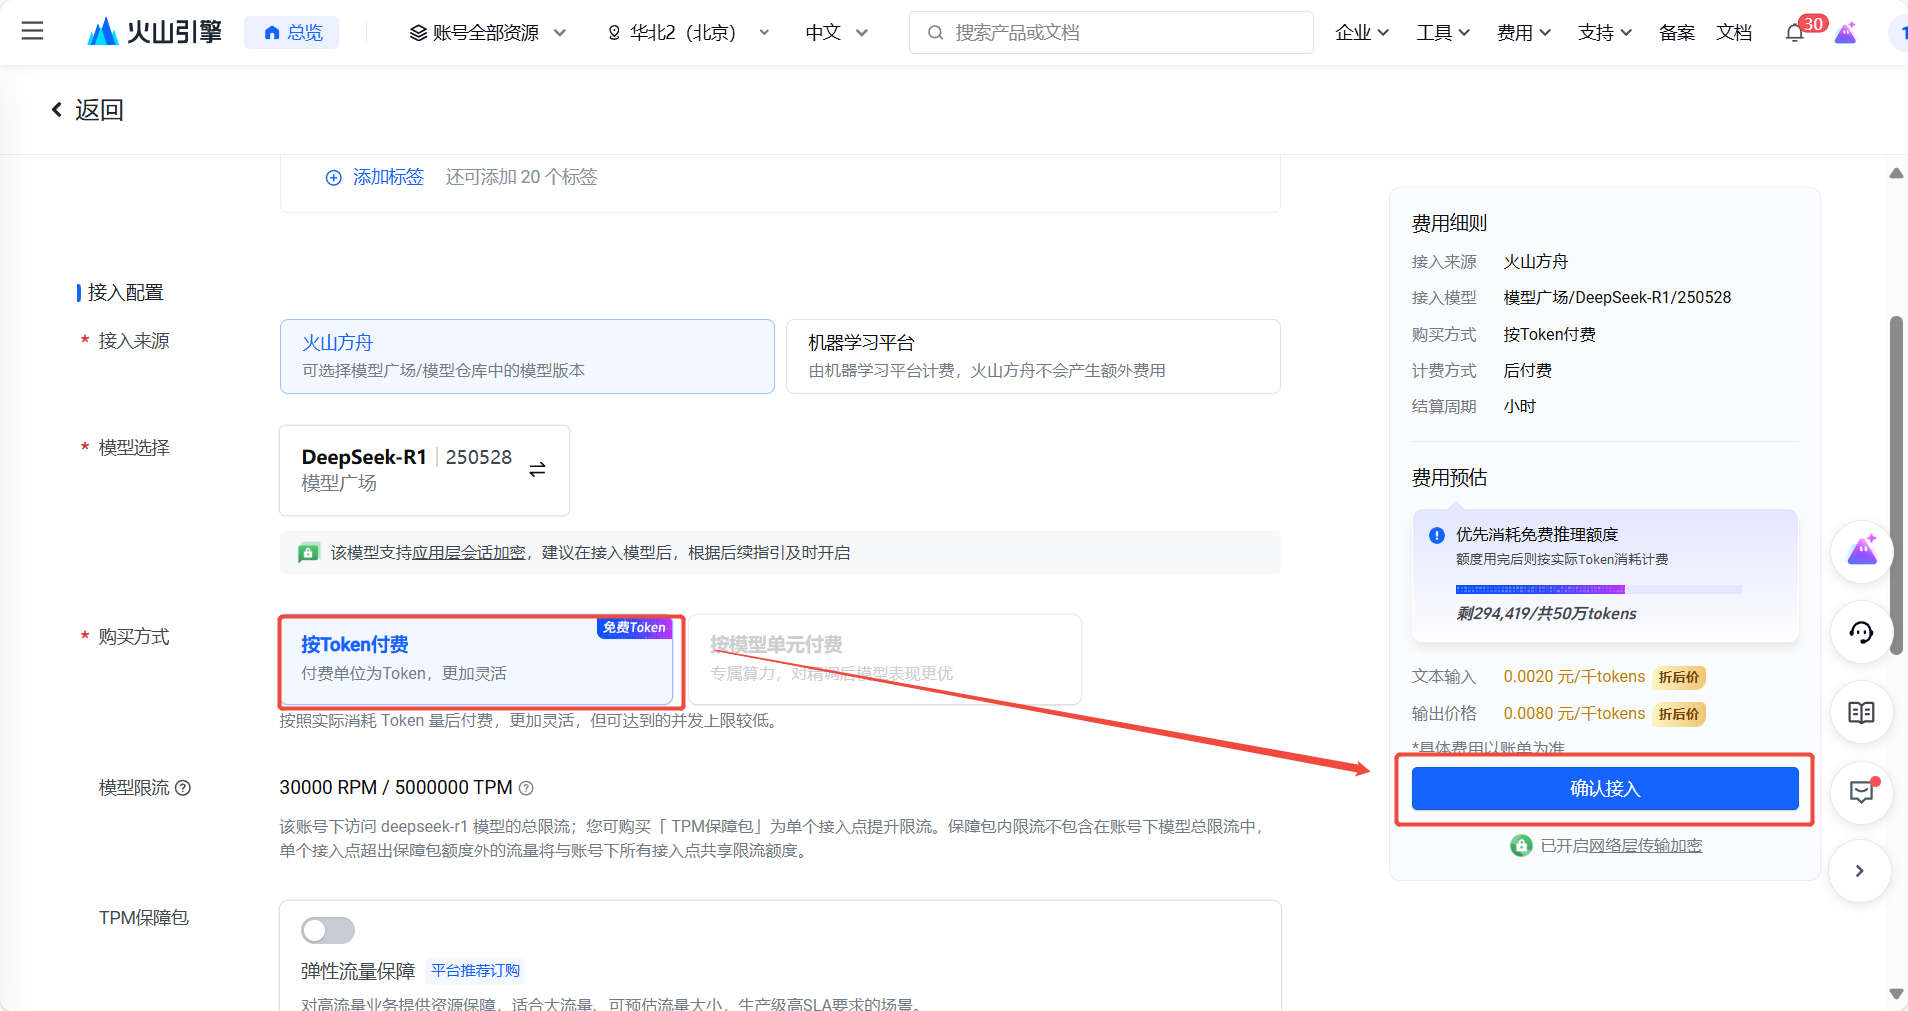Click the 添加标签 link

[388, 177]
